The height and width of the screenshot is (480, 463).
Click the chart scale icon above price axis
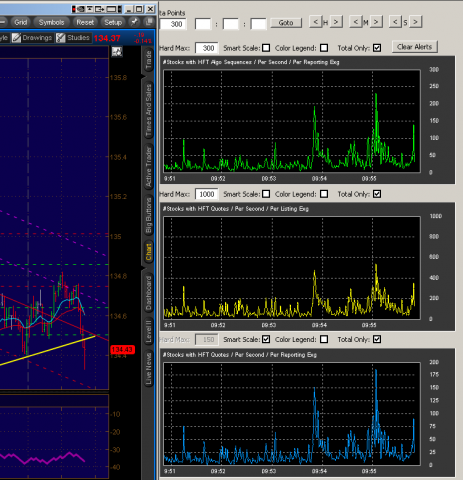pyautogui.click(x=117, y=52)
